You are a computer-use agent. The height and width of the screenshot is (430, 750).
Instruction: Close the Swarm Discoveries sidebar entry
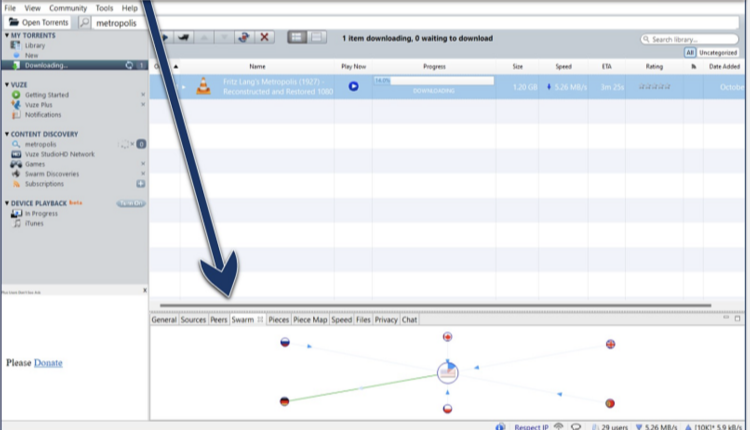(143, 174)
